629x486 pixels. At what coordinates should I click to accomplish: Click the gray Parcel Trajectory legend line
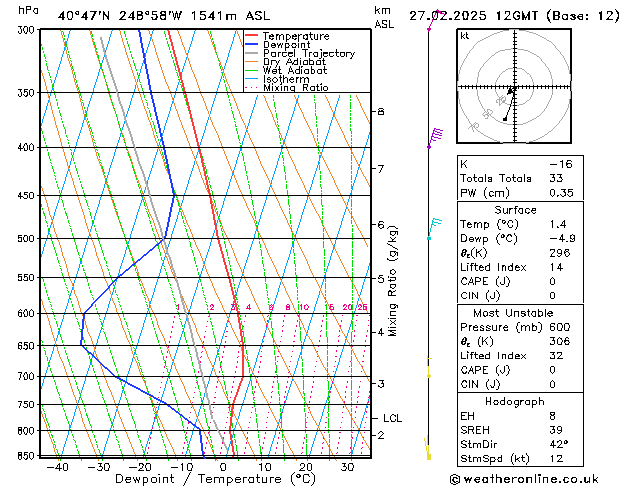(251, 53)
